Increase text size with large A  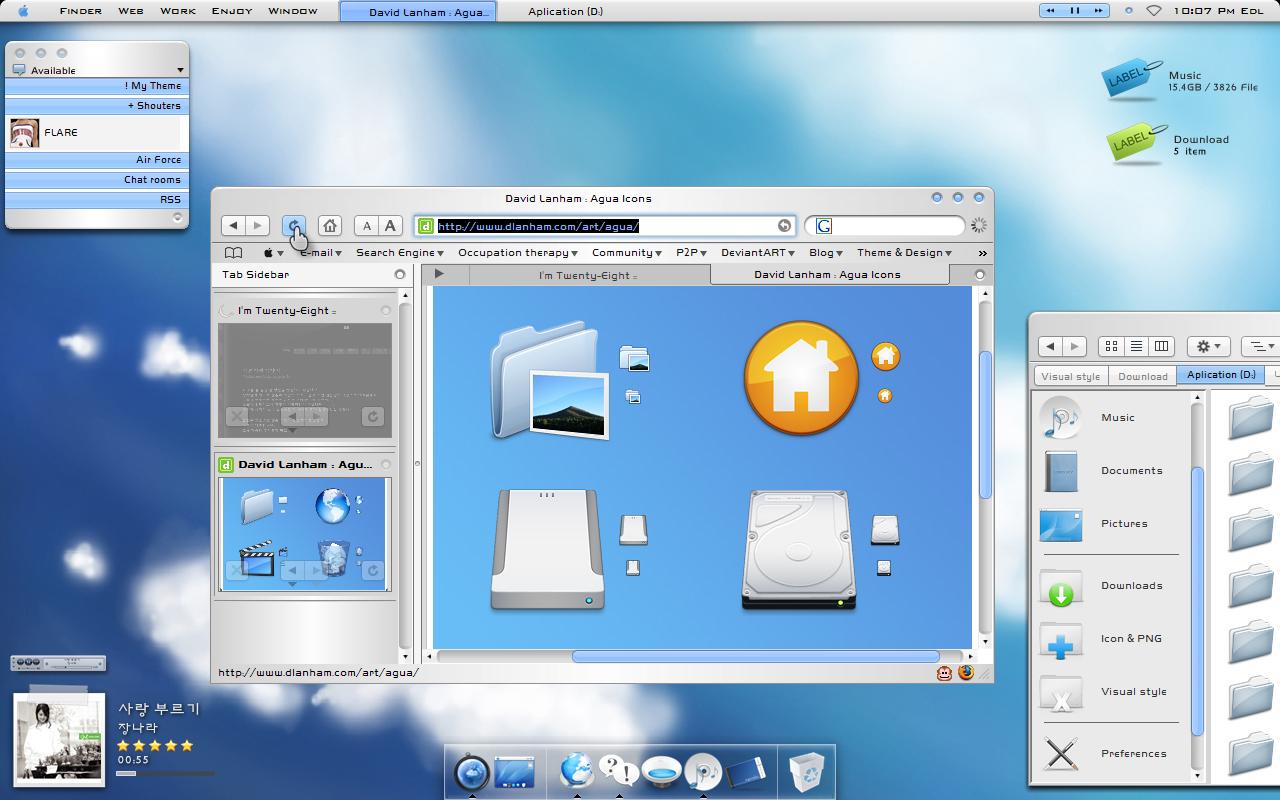click(x=391, y=226)
